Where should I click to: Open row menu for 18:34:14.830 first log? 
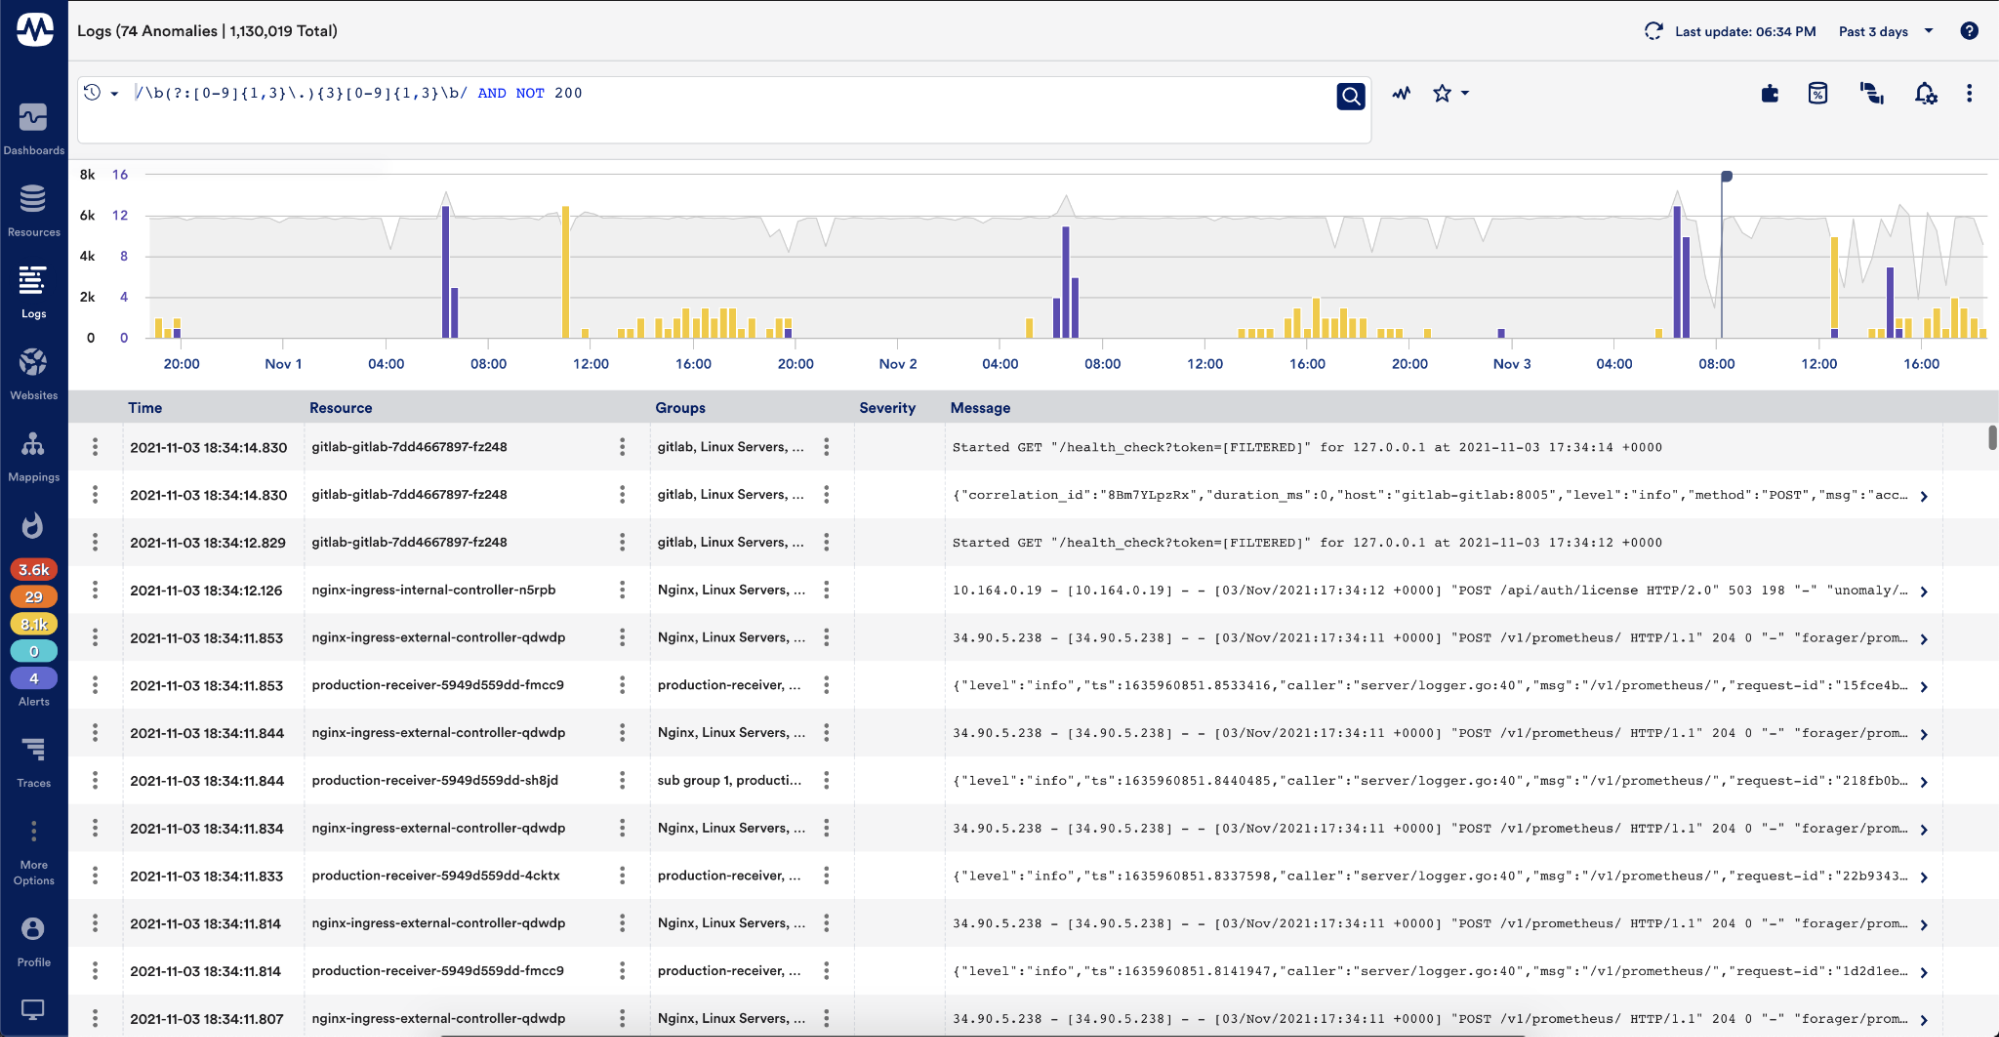click(x=95, y=447)
